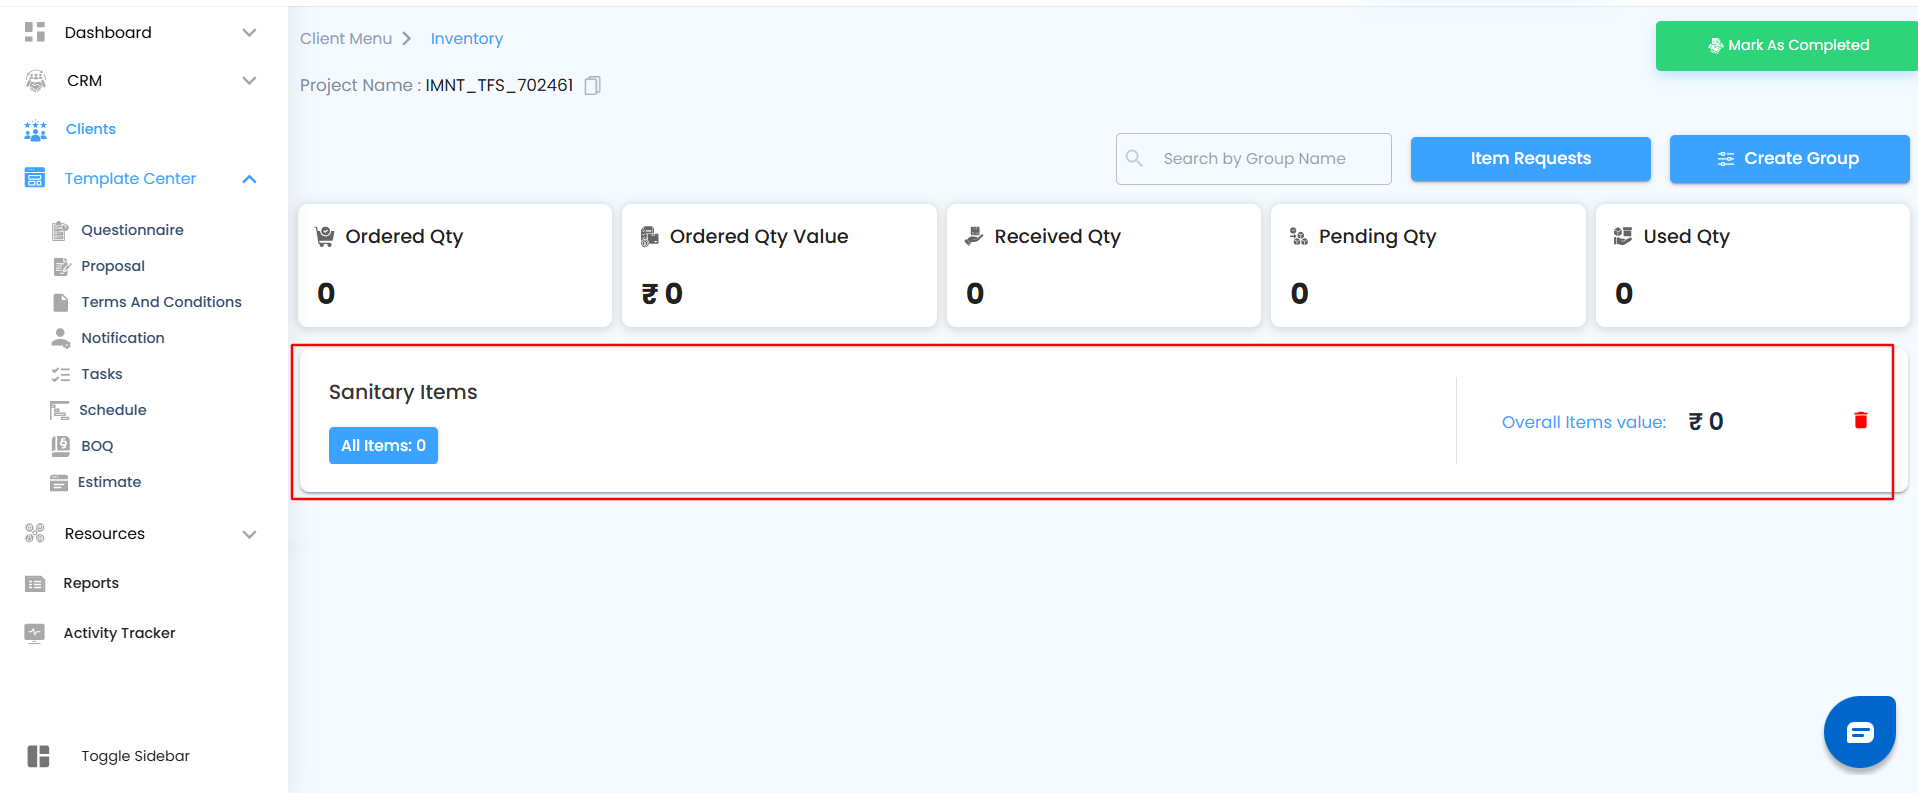1918x793 pixels.
Task: Click the Toggle Sidebar icon
Action: pyautogui.click(x=38, y=756)
